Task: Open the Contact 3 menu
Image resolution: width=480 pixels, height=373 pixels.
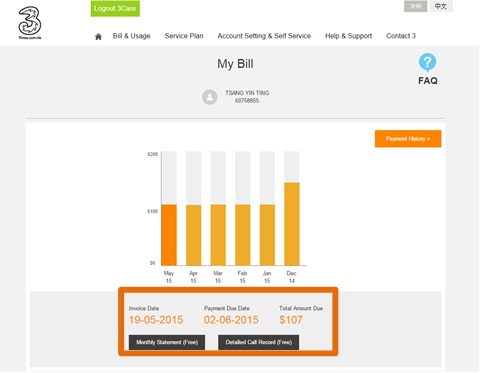Action: pyautogui.click(x=401, y=36)
